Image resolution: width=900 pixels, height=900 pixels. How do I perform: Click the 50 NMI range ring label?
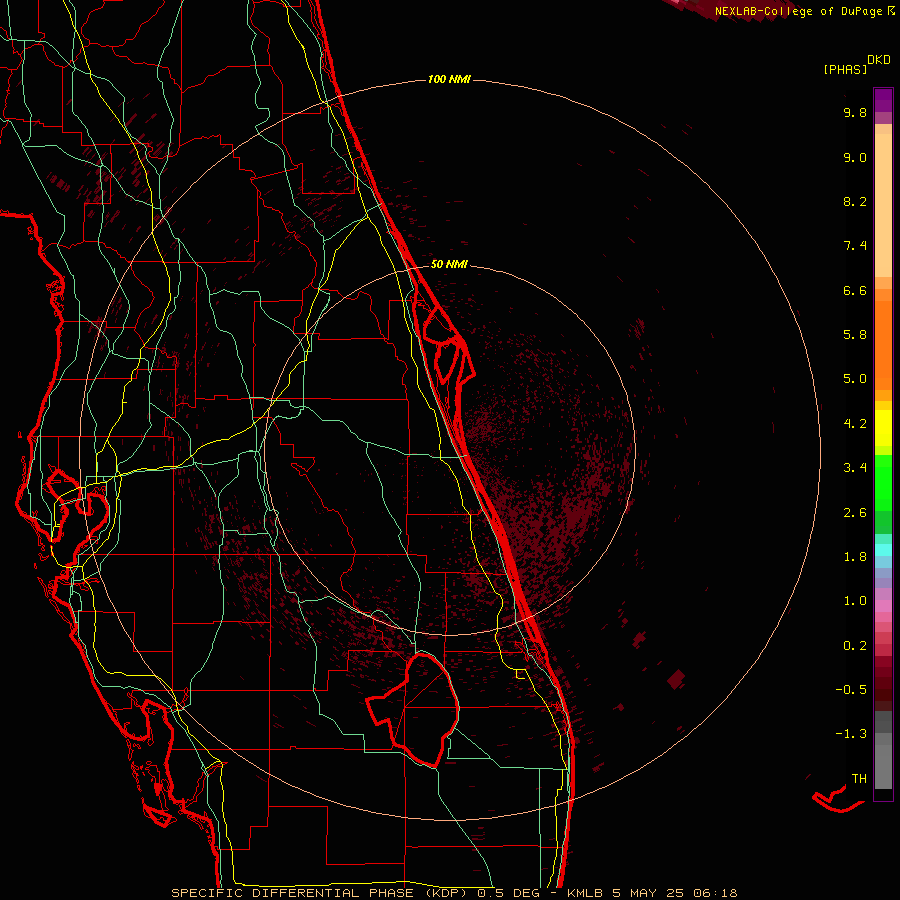(449, 264)
